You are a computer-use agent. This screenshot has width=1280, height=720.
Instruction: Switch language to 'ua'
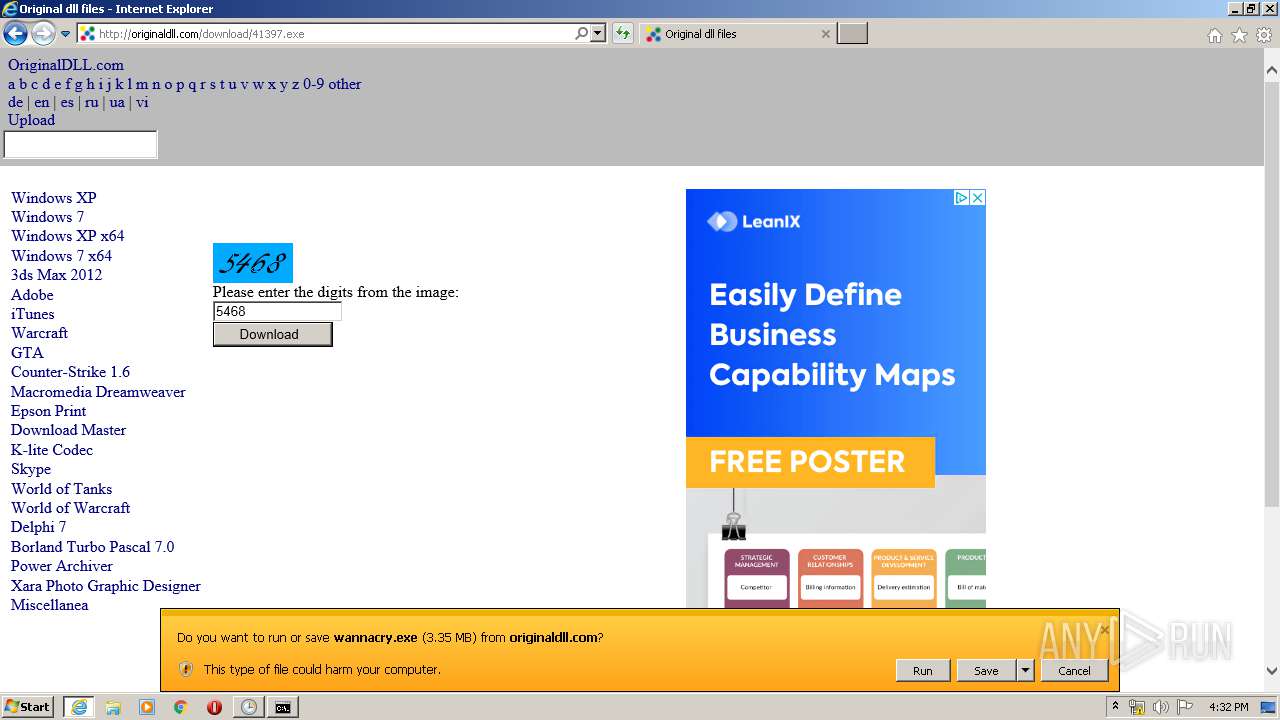pos(117,102)
